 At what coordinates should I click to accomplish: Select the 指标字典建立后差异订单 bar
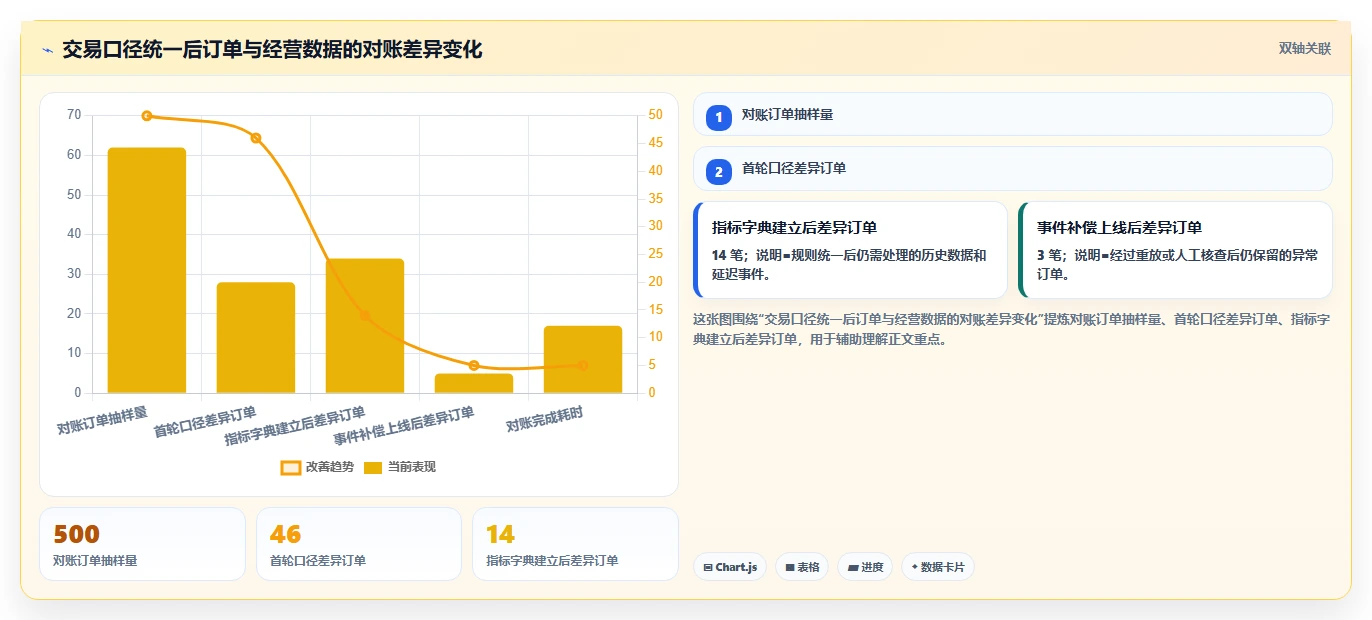(x=365, y=325)
